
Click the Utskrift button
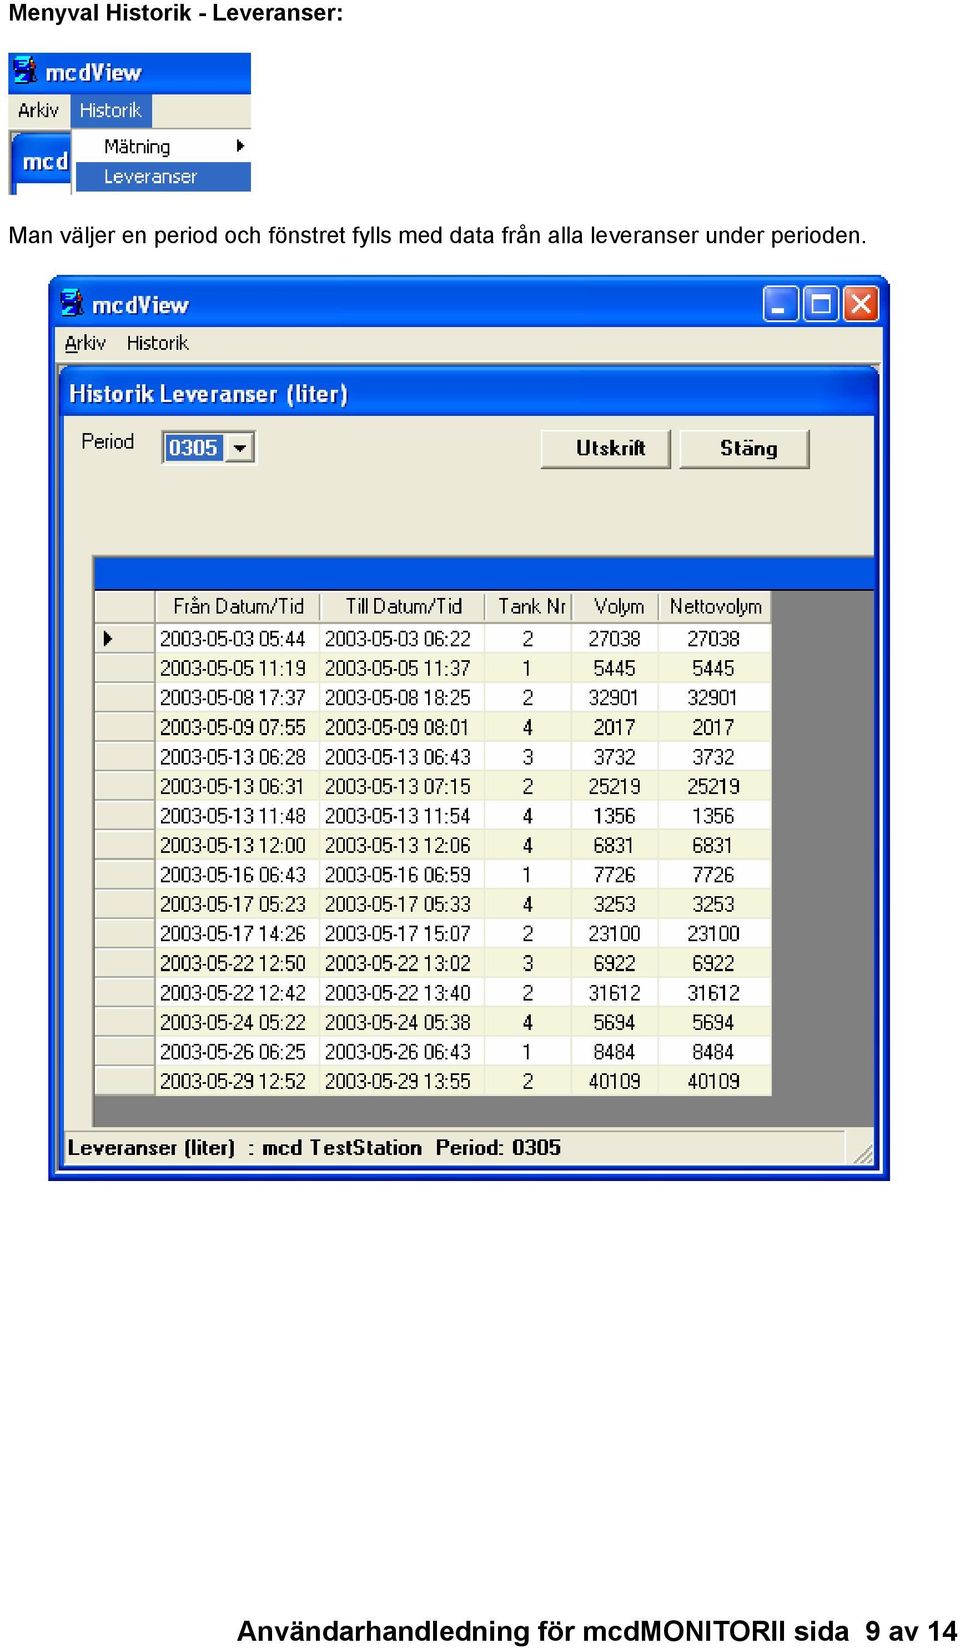coord(605,448)
